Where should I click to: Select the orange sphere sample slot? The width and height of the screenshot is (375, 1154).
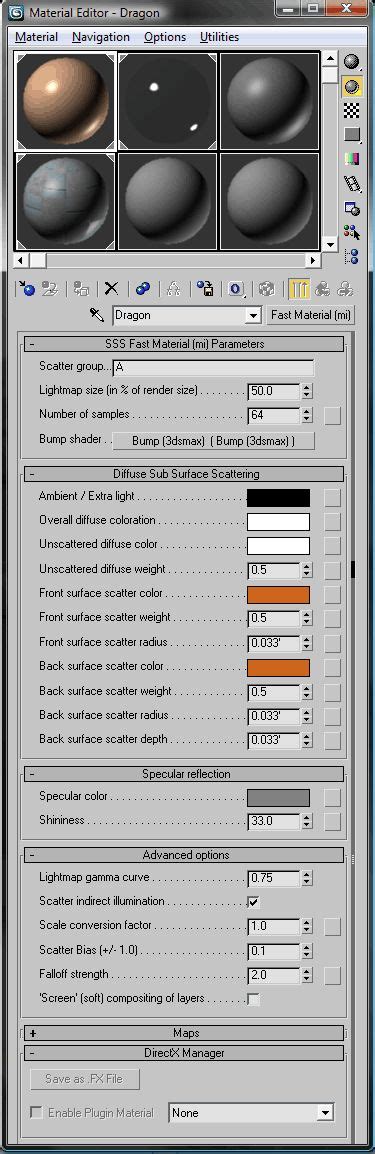pos(66,101)
